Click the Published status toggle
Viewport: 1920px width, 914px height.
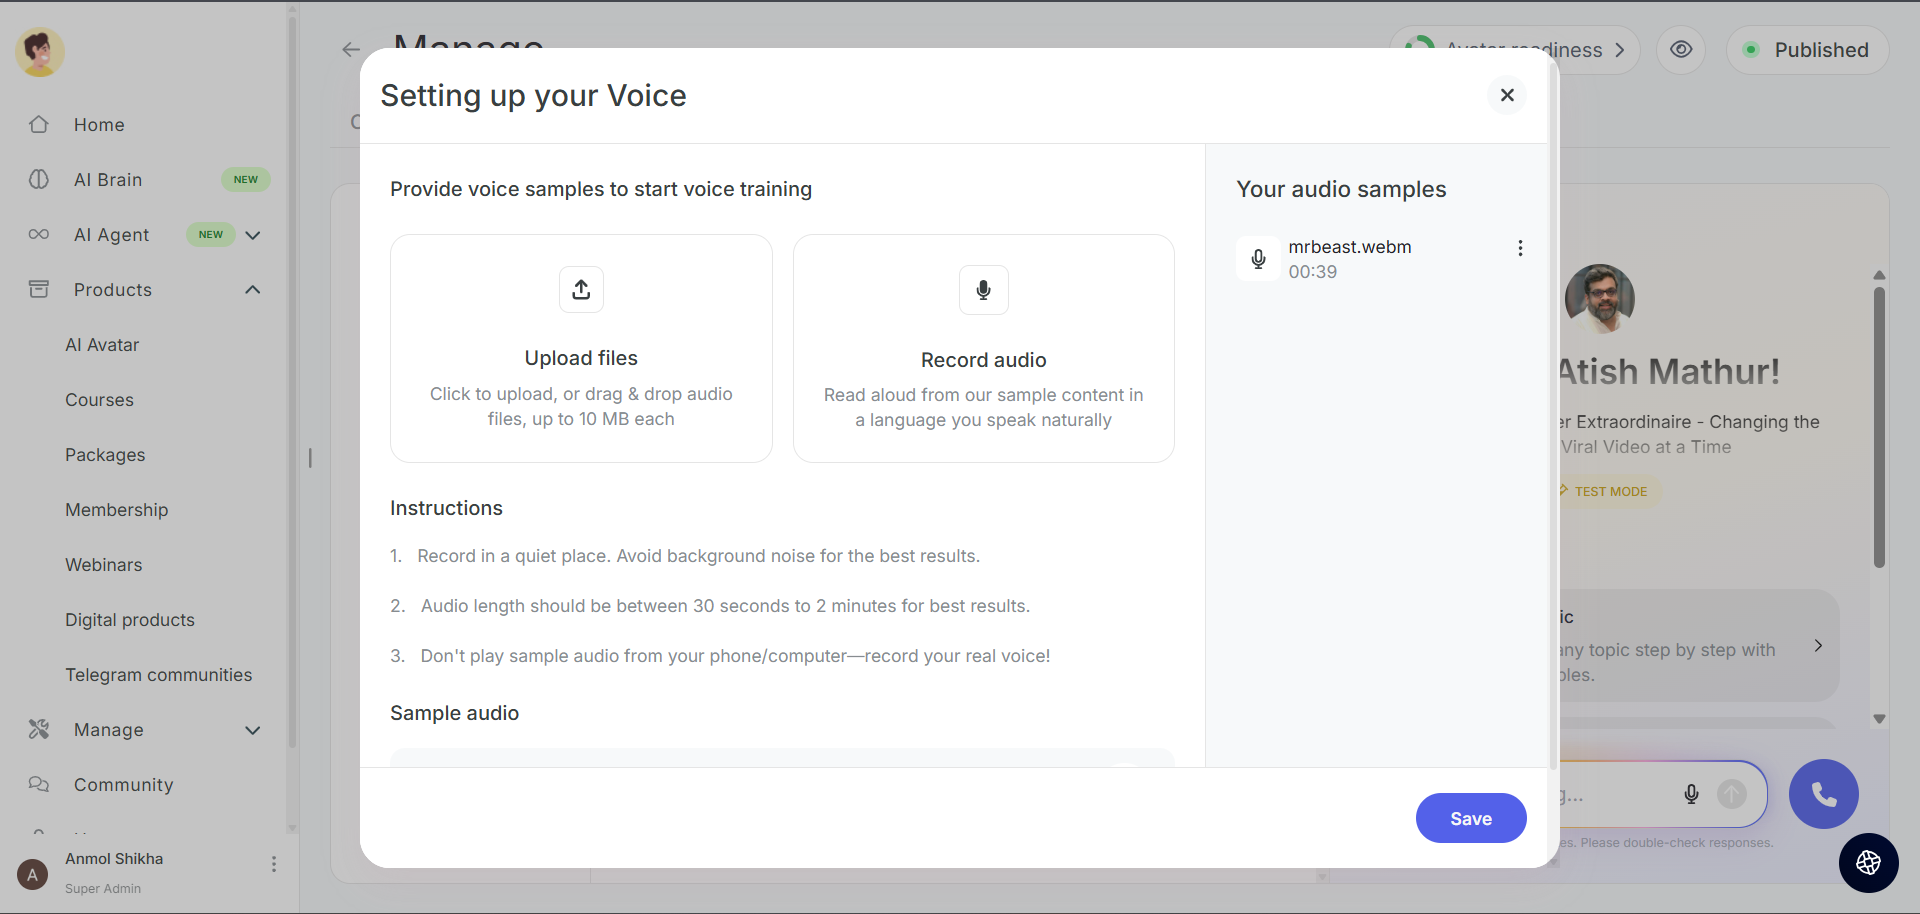pos(1807,50)
